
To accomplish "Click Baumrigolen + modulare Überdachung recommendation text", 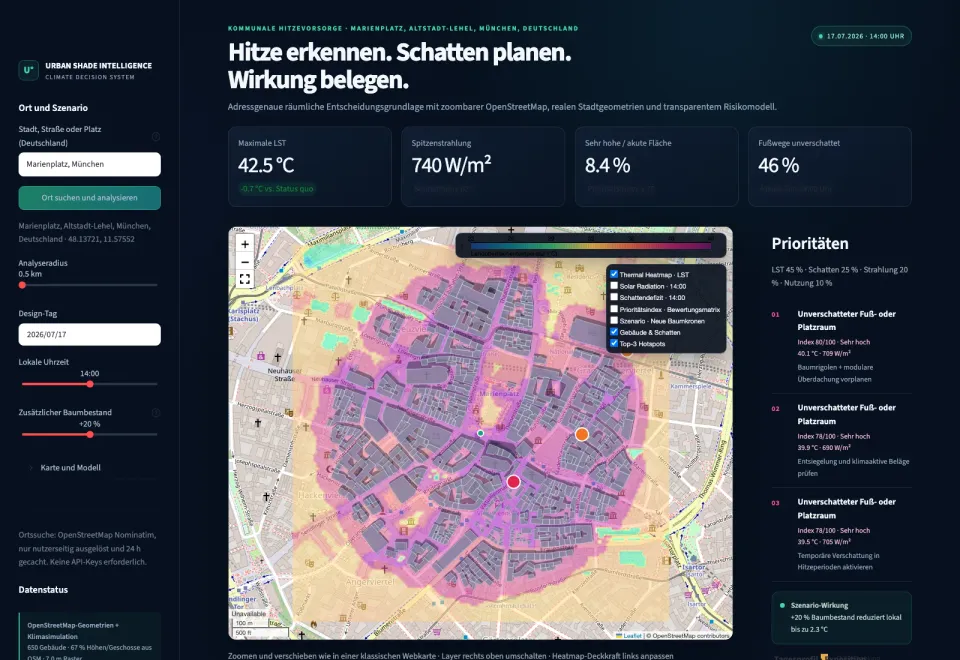I will (835, 373).
